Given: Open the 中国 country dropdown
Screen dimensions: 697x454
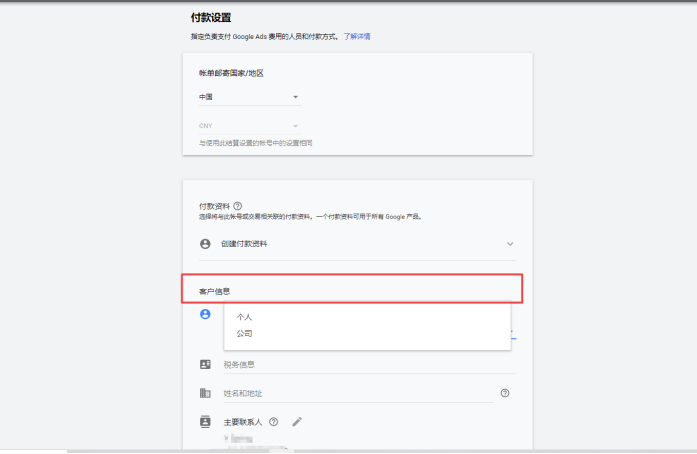Looking at the screenshot, I should [x=250, y=97].
